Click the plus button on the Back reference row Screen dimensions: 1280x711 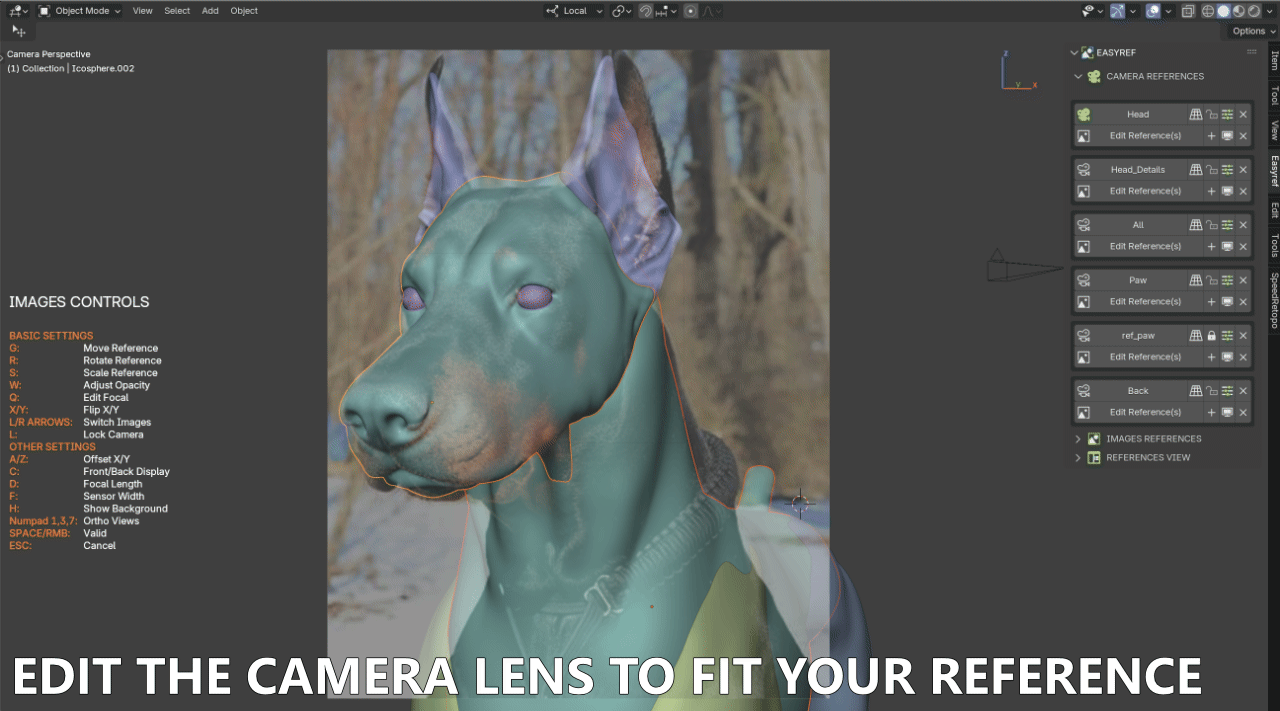tap(1212, 412)
